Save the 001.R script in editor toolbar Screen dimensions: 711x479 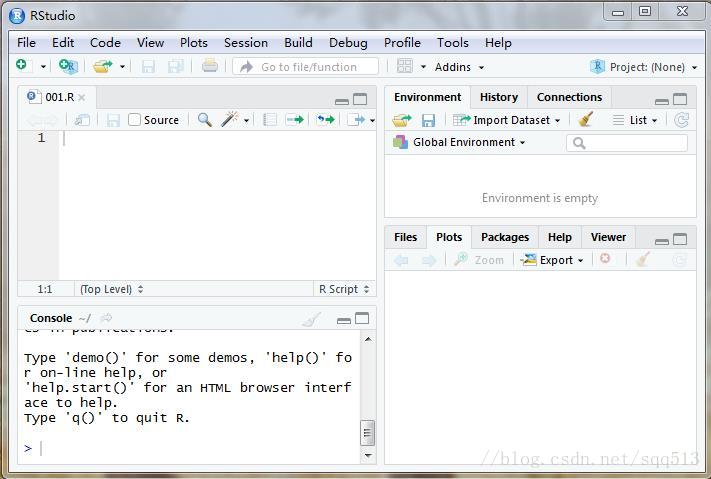coord(113,120)
